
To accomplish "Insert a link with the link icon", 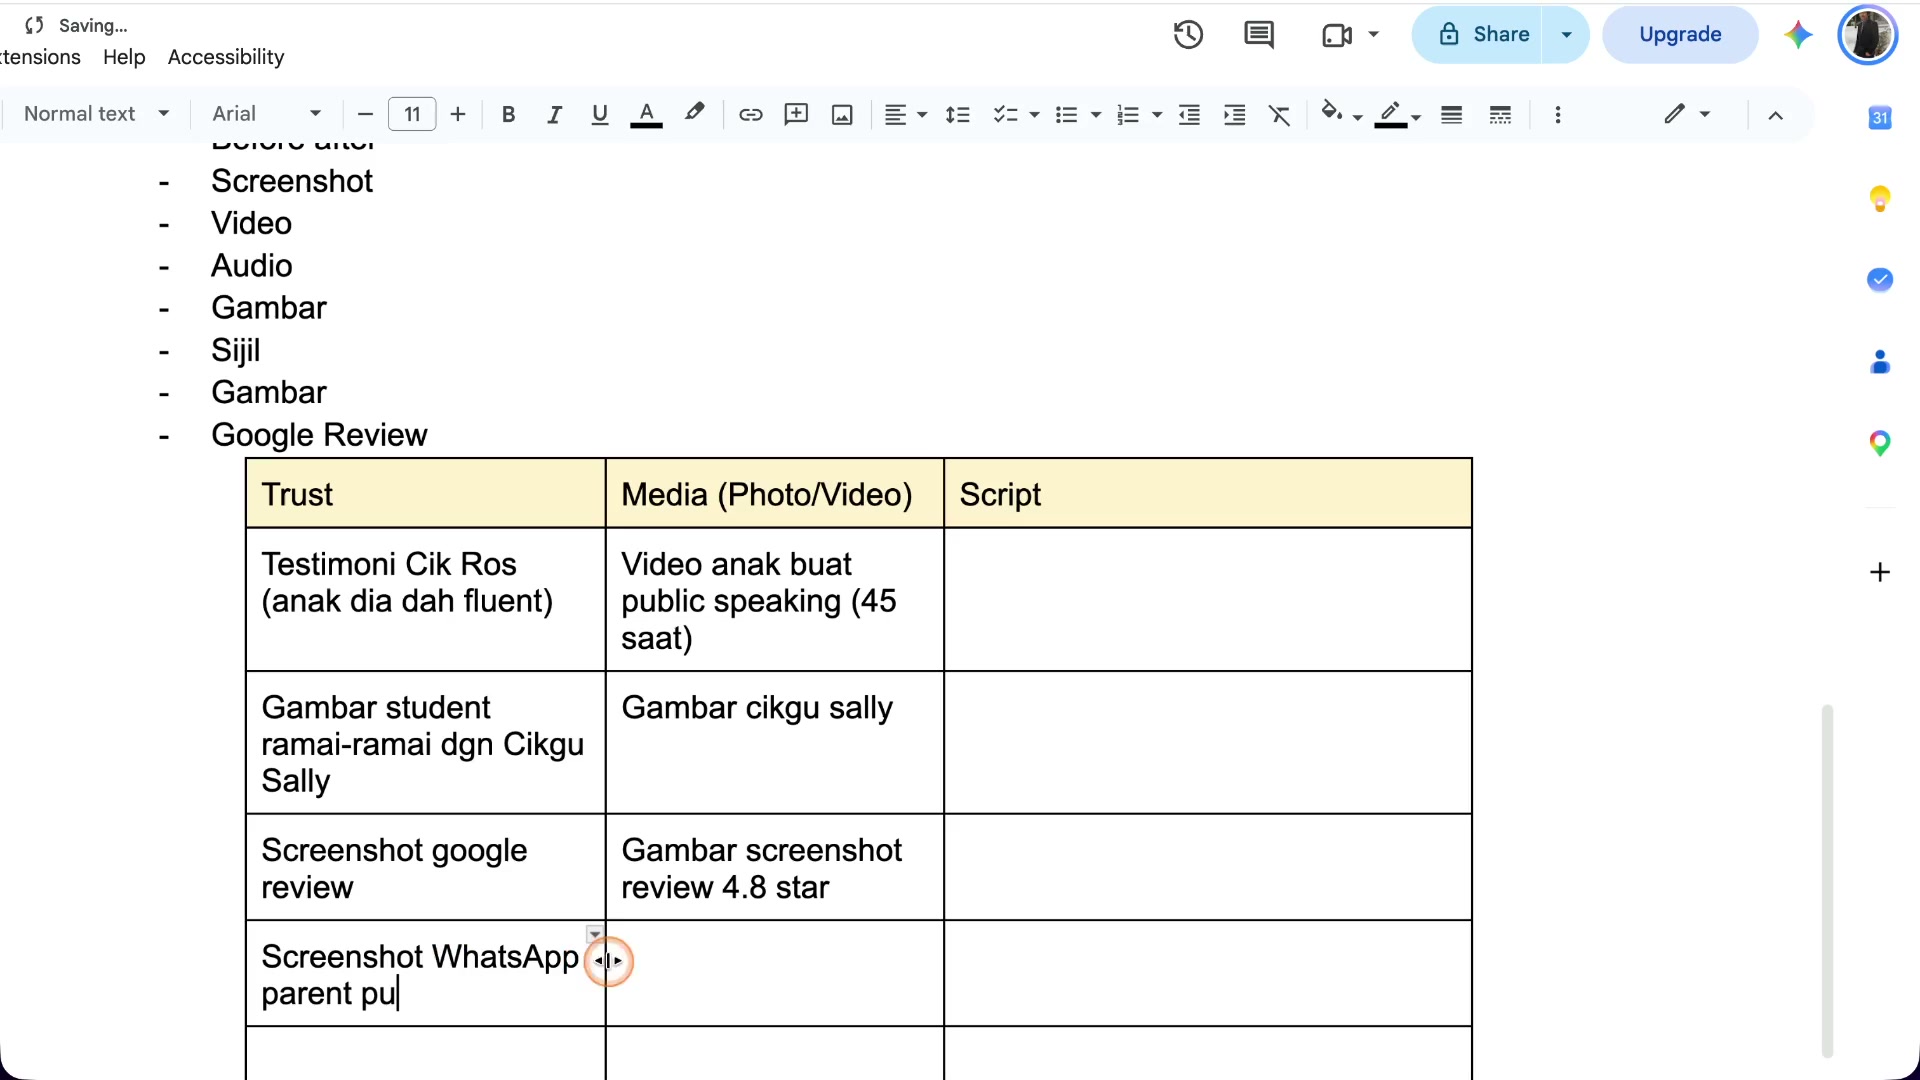I will 751,115.
